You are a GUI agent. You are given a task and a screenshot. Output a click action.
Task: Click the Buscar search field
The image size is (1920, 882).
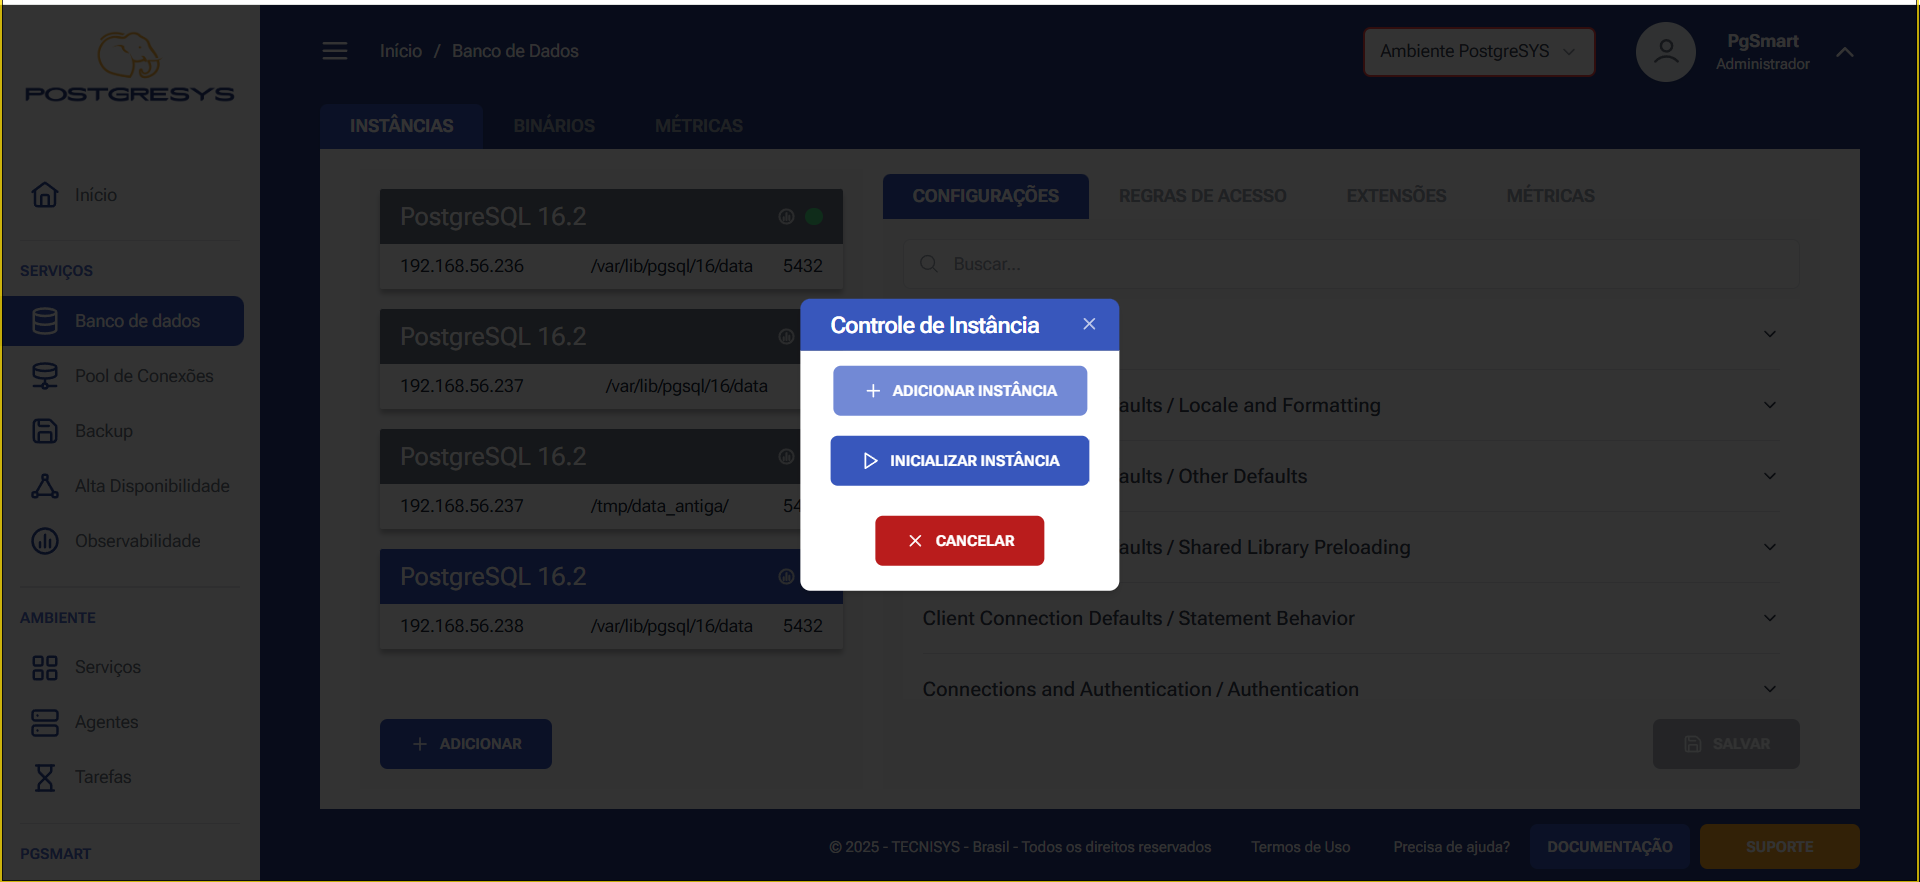(x=1351, y=264)
